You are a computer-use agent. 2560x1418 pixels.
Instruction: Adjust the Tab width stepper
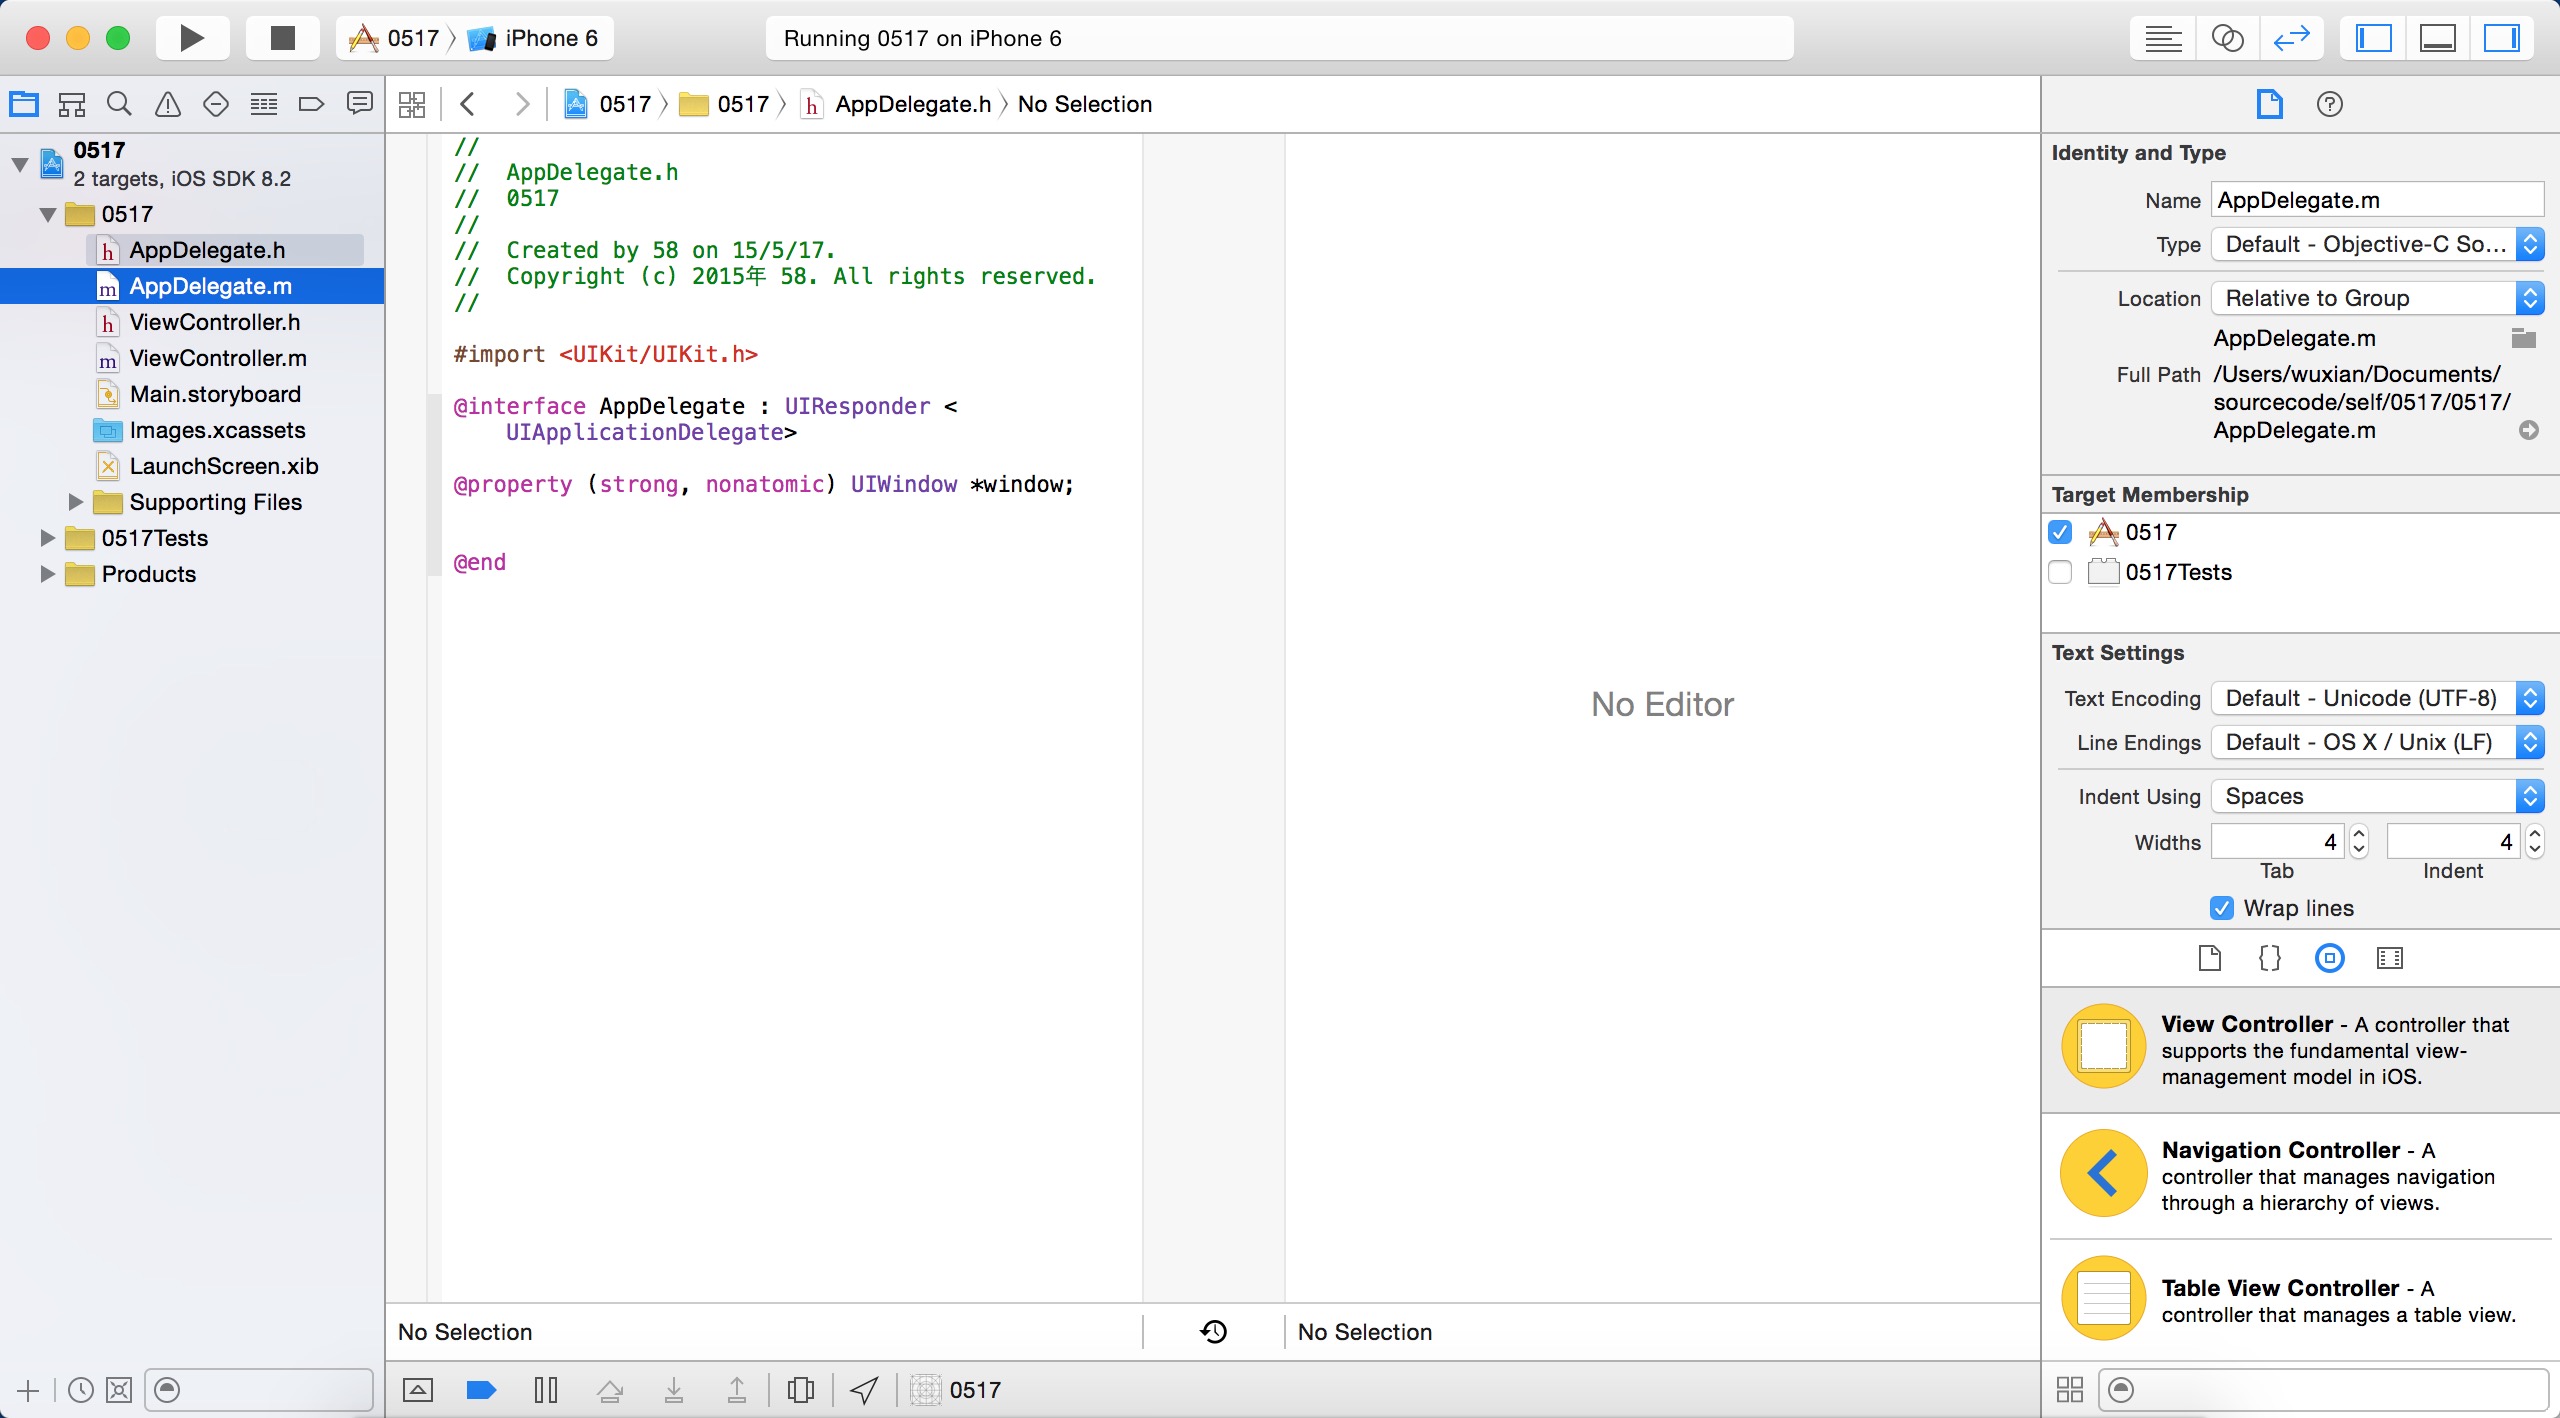coord(2359,842)
